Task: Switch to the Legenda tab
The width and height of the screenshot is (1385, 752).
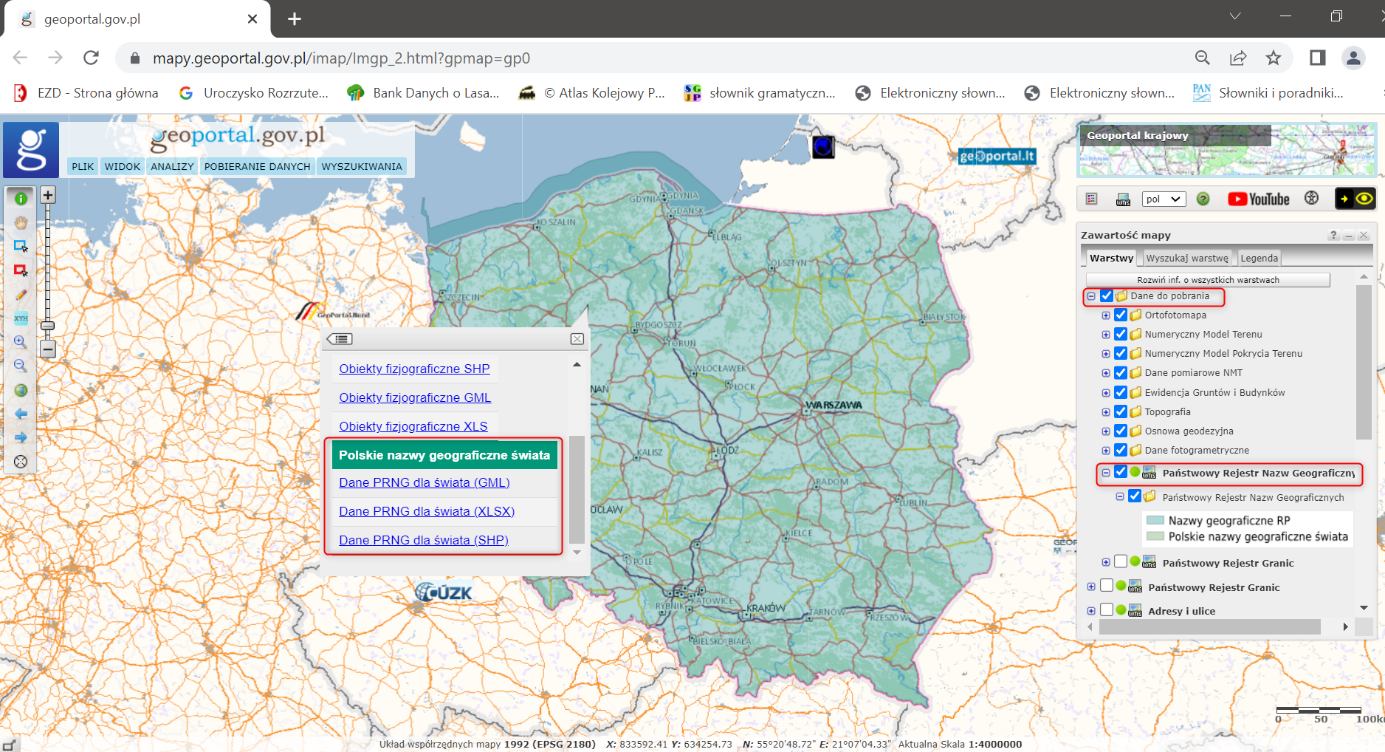Action: pyautogui.click(x=1259, y=258)
